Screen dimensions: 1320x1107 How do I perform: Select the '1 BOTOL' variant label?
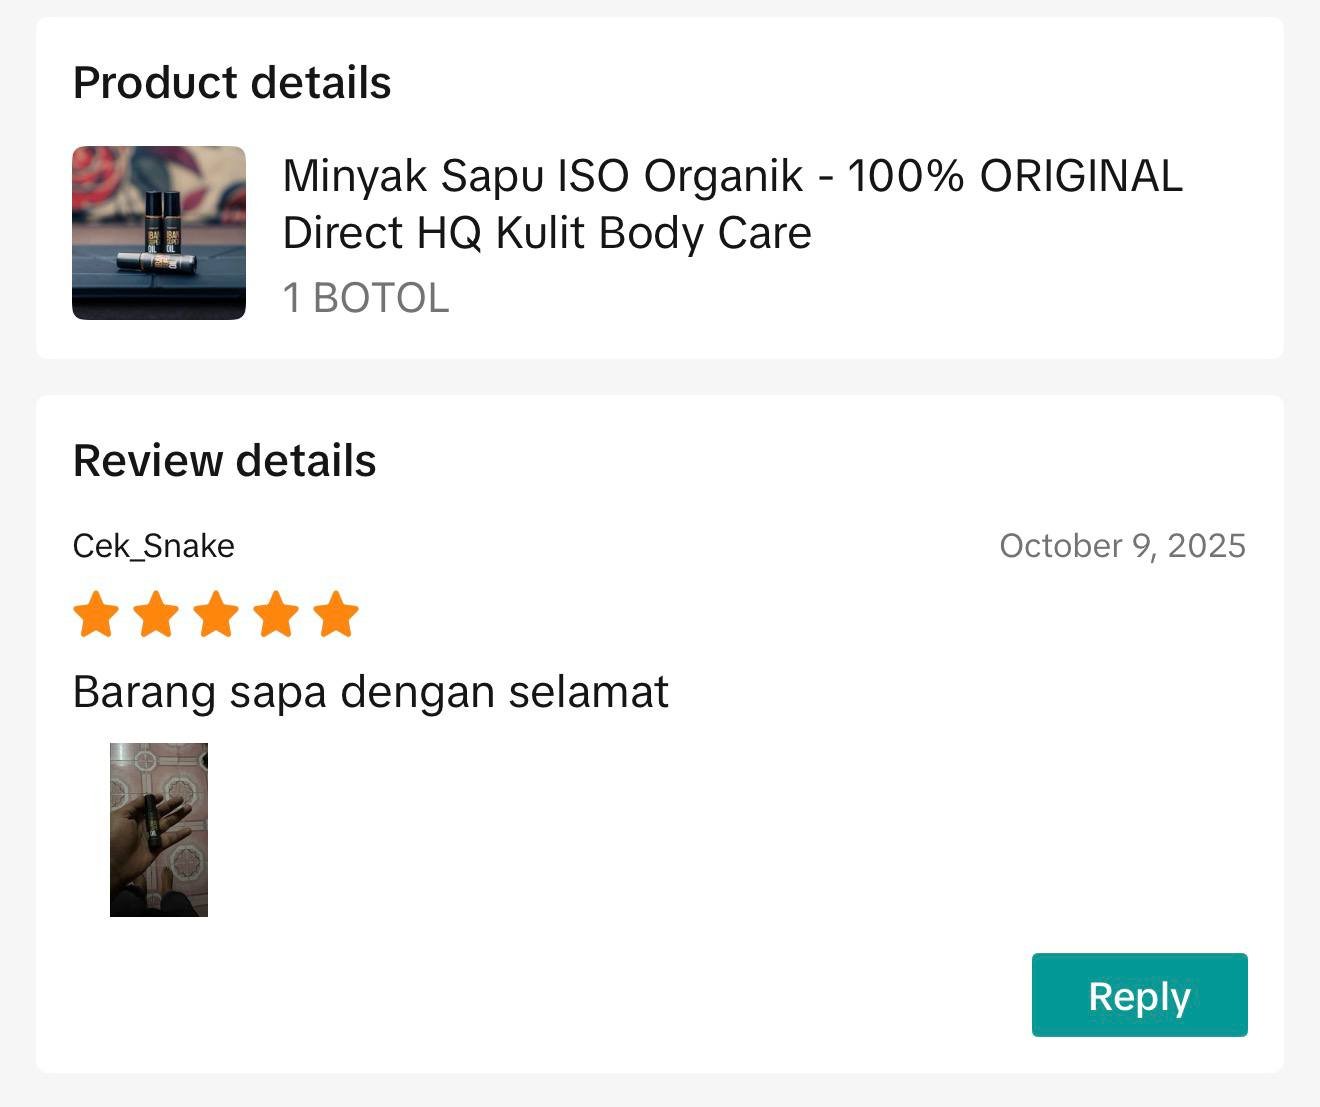pos(366,298)
